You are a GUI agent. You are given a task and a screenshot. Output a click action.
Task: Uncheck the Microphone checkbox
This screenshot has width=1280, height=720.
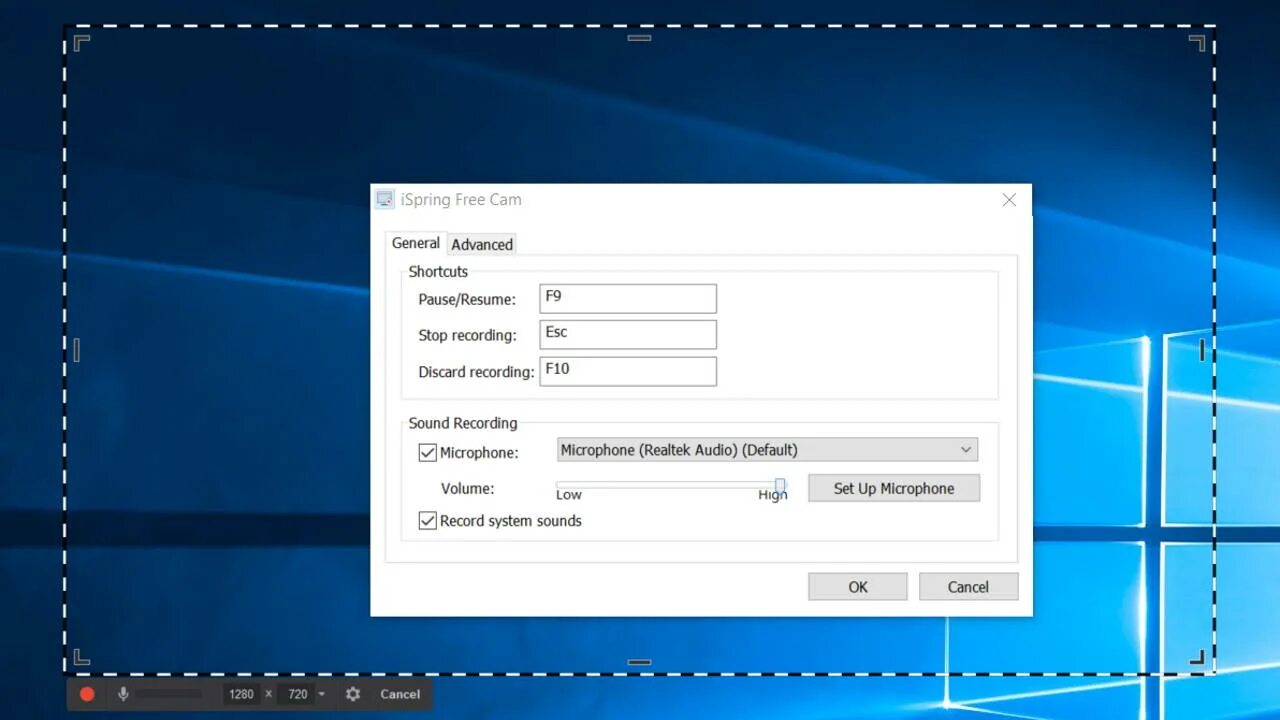pos(428,453)
